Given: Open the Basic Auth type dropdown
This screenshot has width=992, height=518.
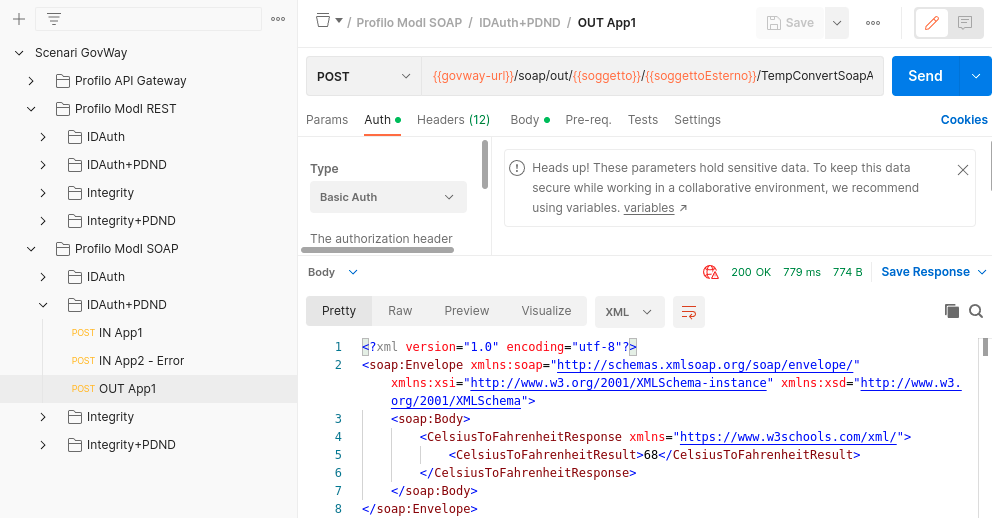Looking at the screenshot, I should point(388,197).
